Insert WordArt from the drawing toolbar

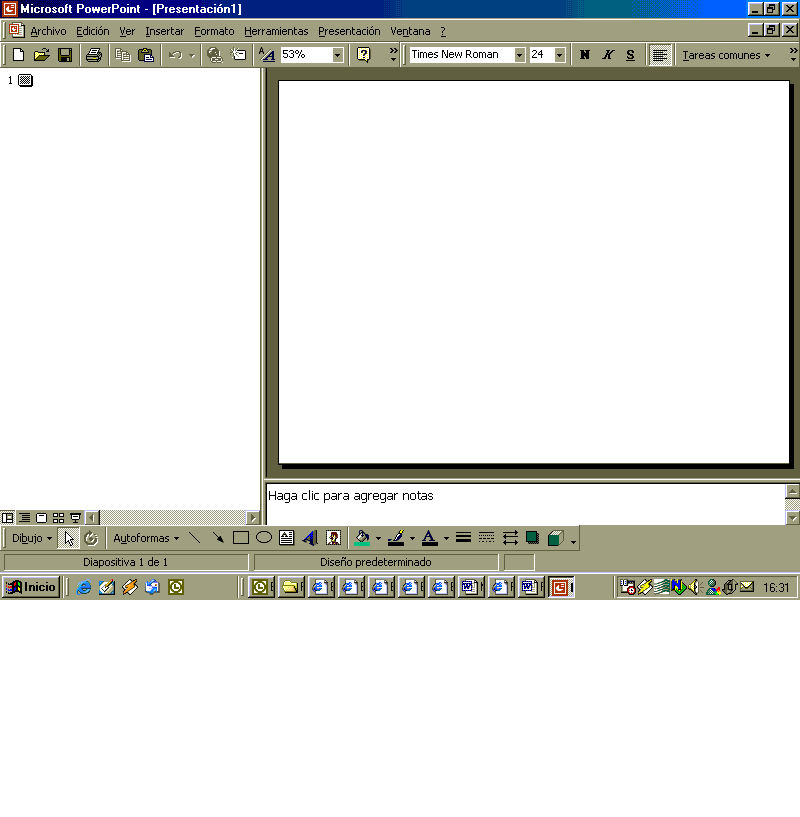pos(310,538)
